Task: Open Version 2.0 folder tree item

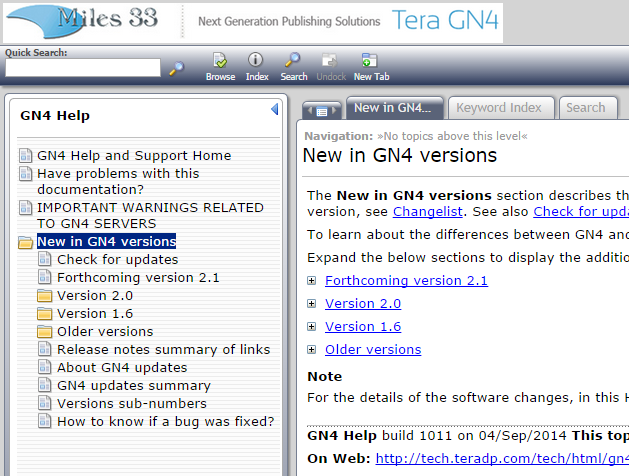Action: pyautogui.click(x=95, y=296)
